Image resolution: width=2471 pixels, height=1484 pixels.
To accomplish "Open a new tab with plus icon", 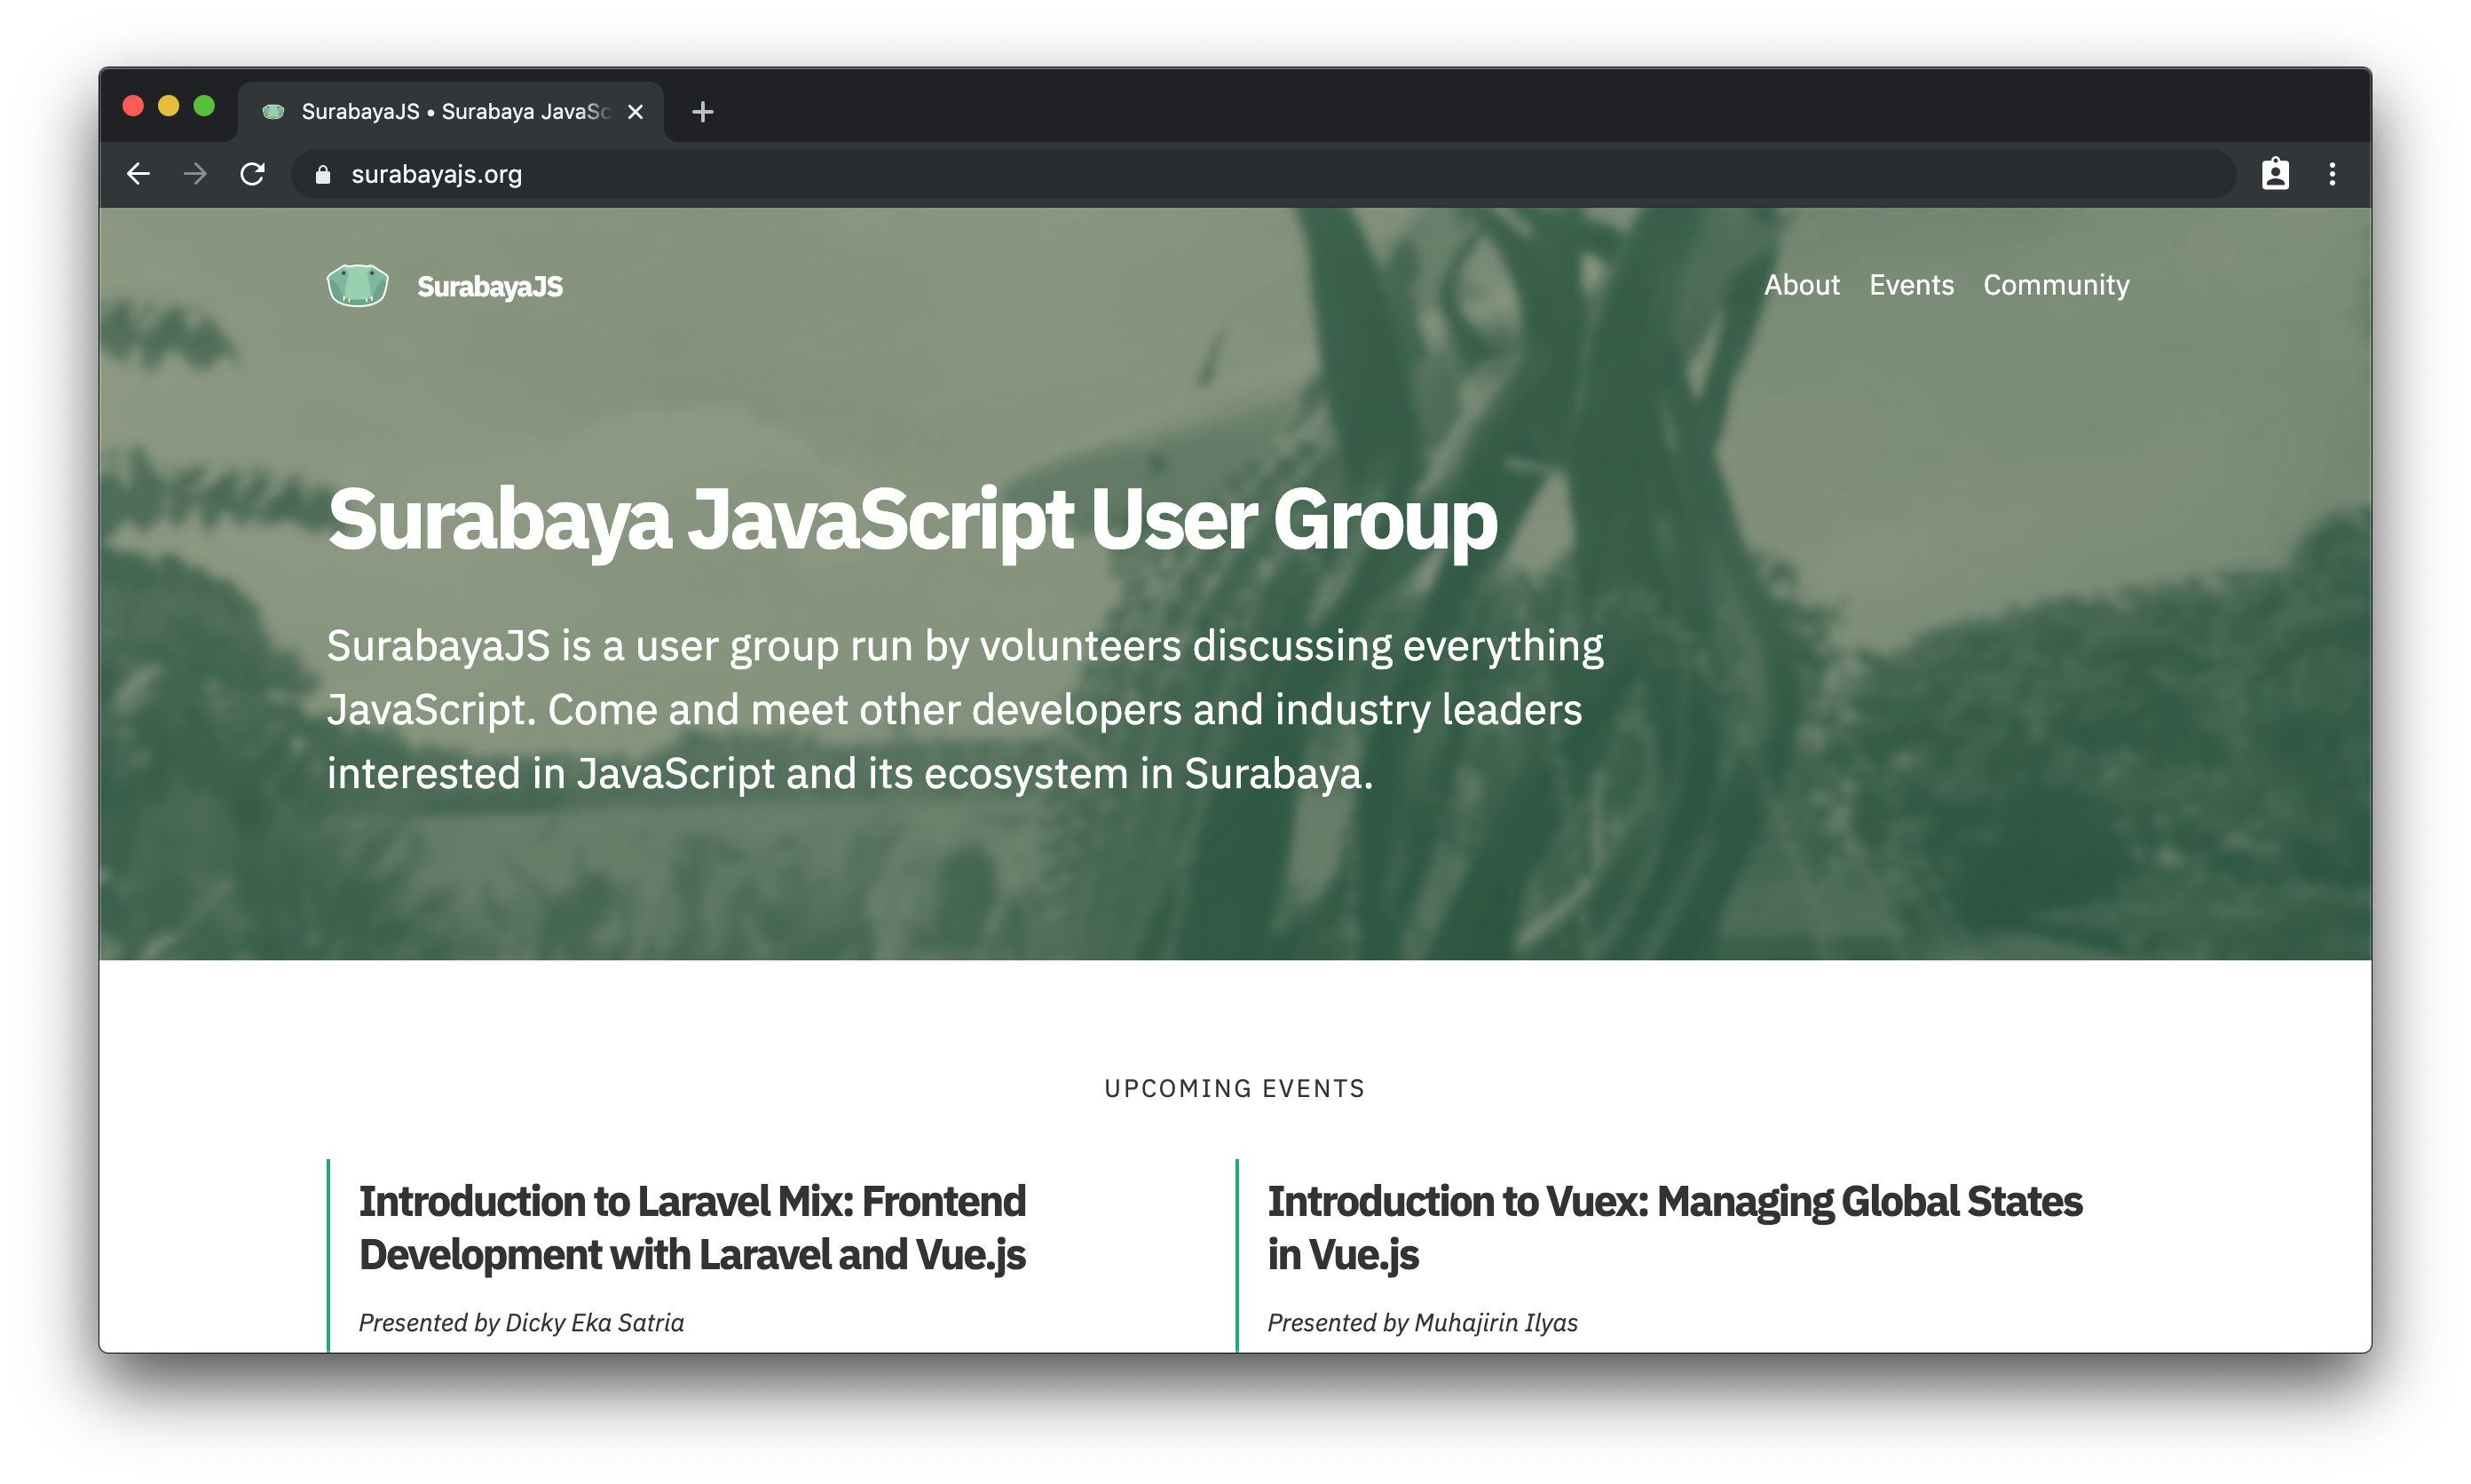I will click(703, 112).
